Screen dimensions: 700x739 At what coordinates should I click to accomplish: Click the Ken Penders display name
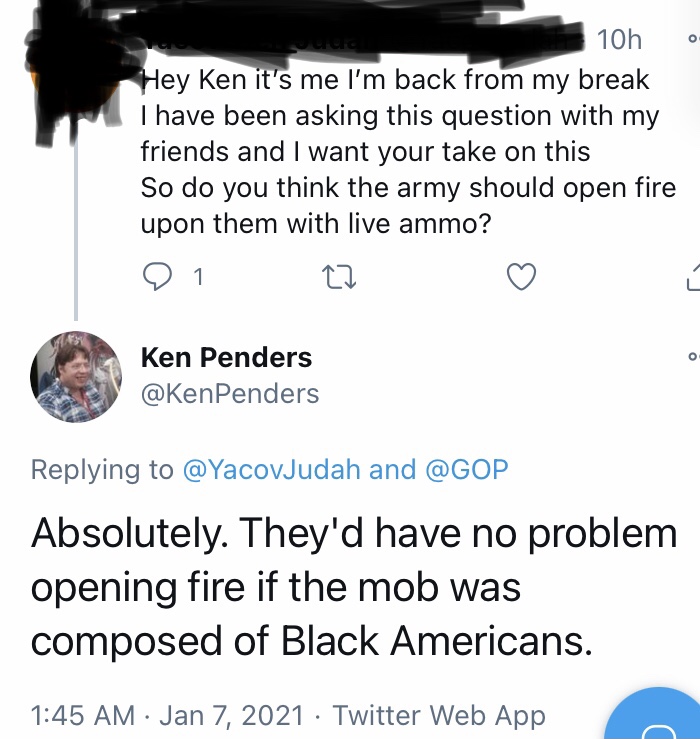point(226,357)
